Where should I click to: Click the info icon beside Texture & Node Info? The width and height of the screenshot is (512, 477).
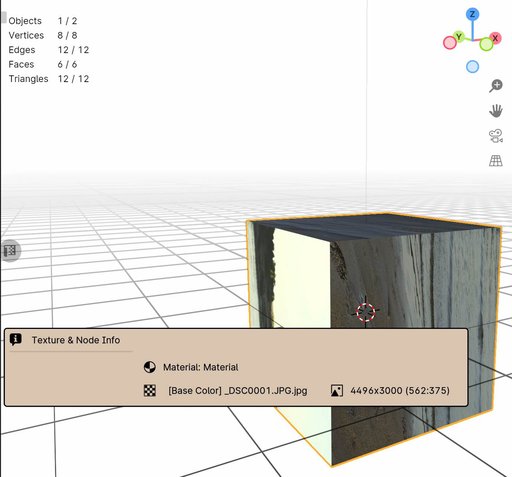tap(15, 339)
